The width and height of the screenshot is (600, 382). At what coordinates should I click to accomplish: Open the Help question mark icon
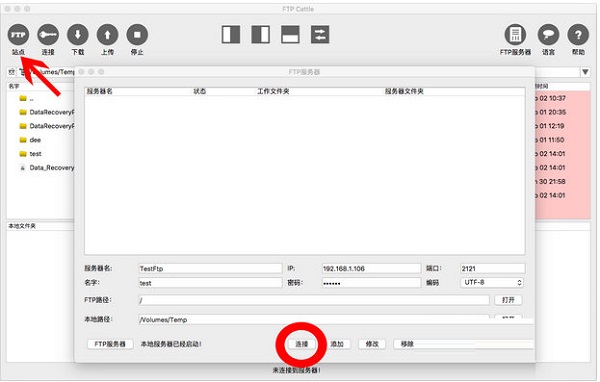(578, 35)
